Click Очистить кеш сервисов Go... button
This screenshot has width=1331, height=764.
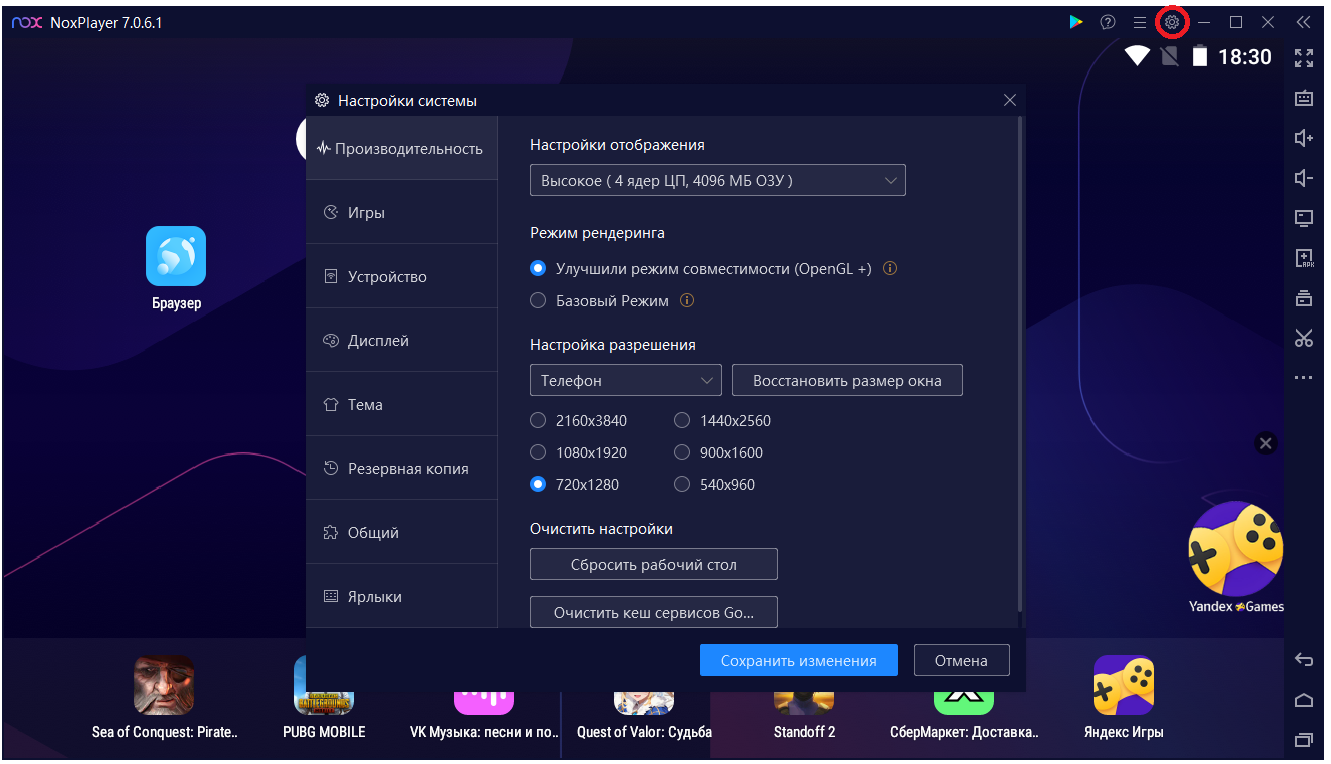point(653,612)
